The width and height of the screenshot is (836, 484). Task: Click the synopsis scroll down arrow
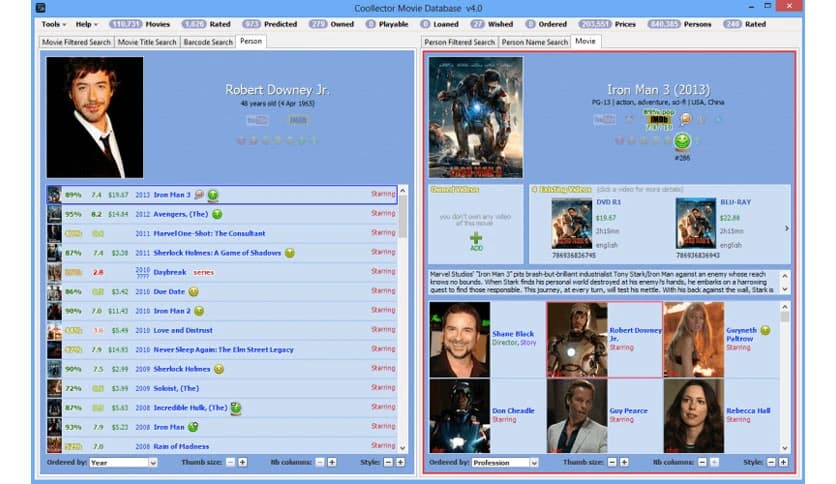785,289
